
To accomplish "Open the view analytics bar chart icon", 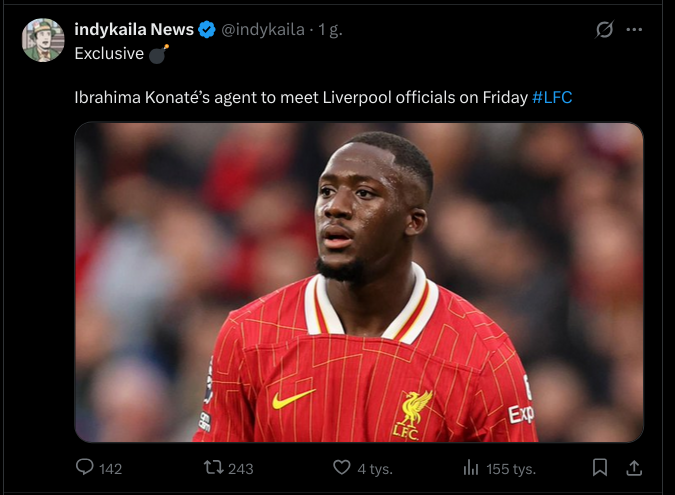I will pos(471,467).
